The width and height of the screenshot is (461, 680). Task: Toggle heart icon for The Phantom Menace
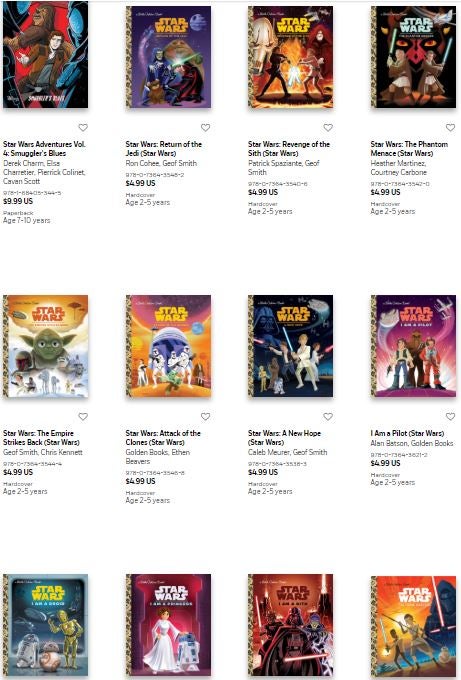click(x=450, y=128)
